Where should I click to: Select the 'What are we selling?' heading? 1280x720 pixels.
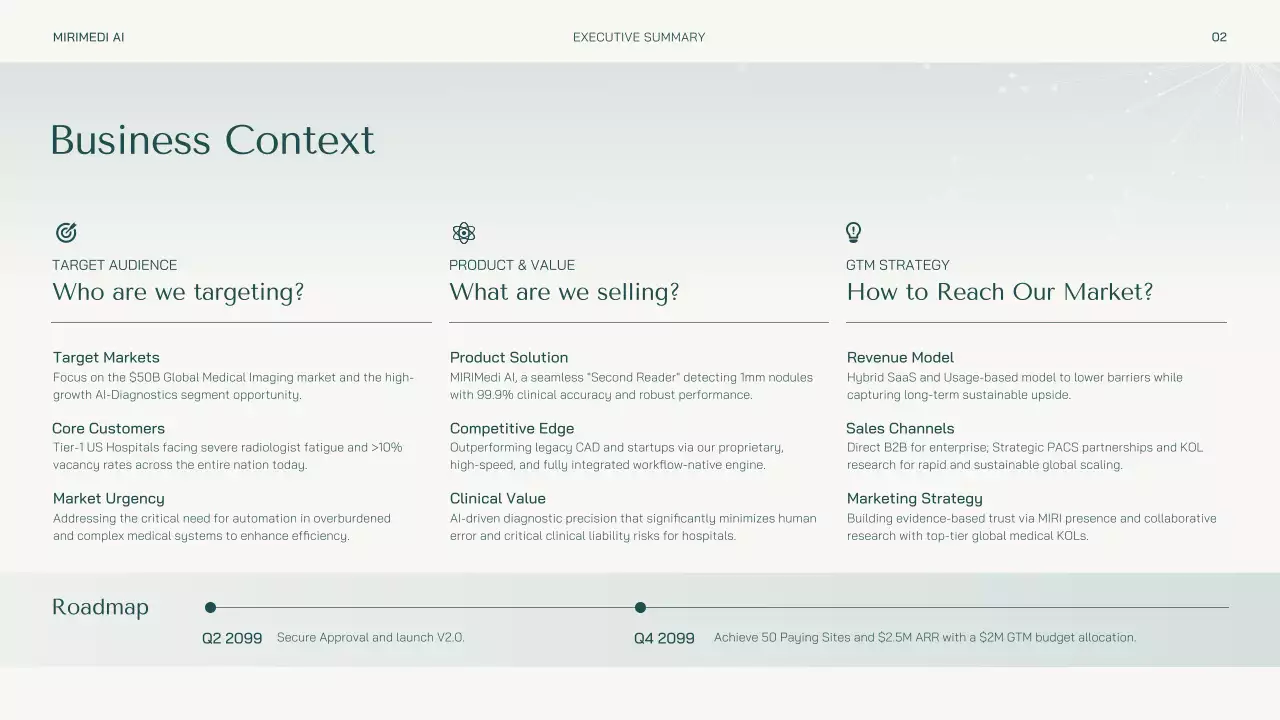[564, 292]
